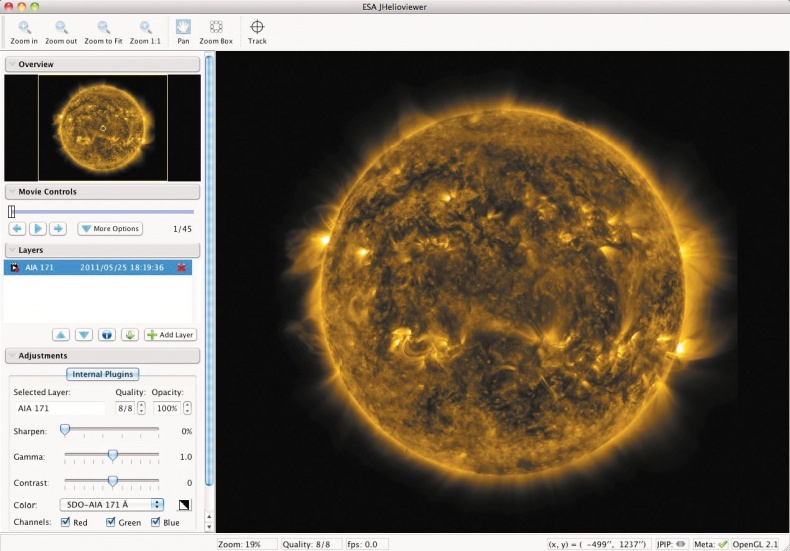Open the SDO-AIA 171 color dropdown
The width and height of the screenshot is (790, 551).
click(x=112, y=504)
